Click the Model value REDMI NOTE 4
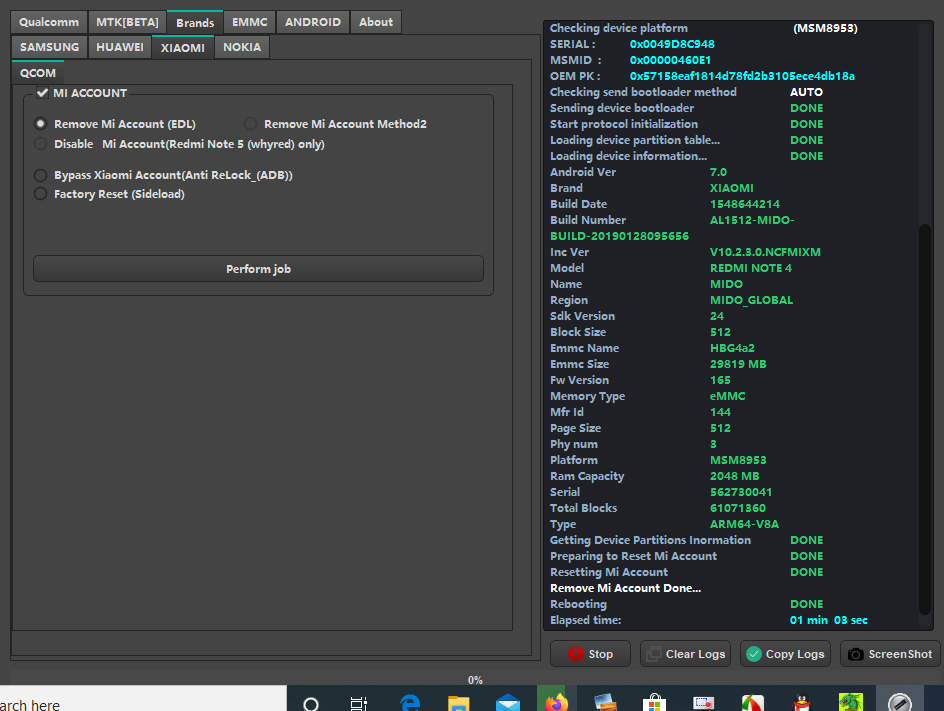Screen dimensions: 944x711 pyautogui.click(x=751, y=268)
